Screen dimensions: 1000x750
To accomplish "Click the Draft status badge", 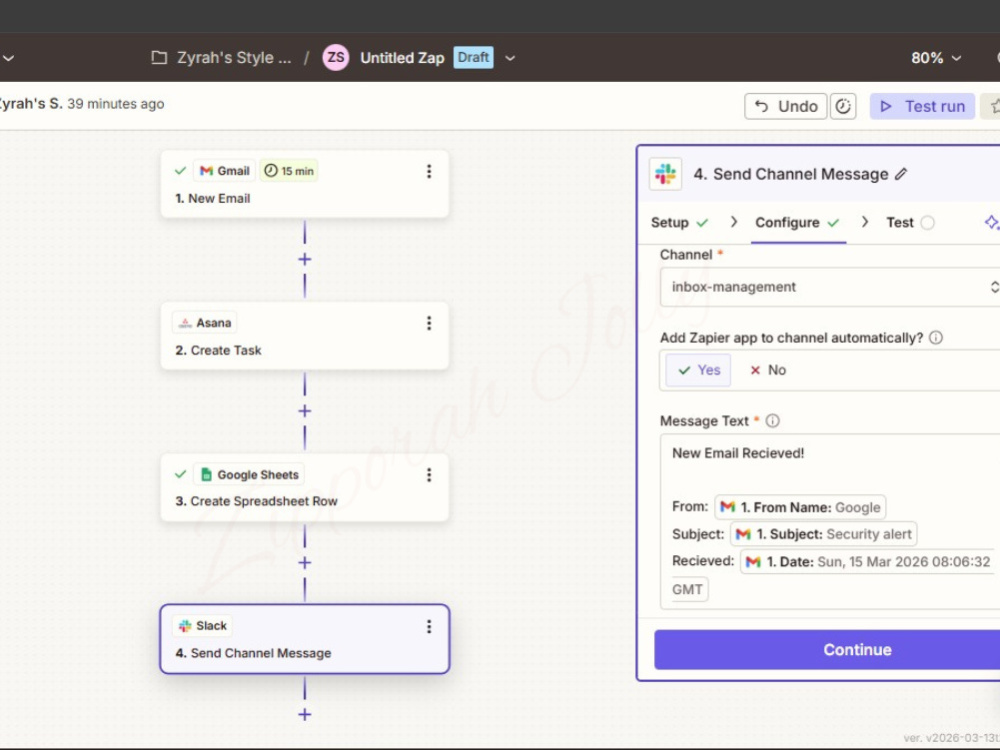I will 473,57.
